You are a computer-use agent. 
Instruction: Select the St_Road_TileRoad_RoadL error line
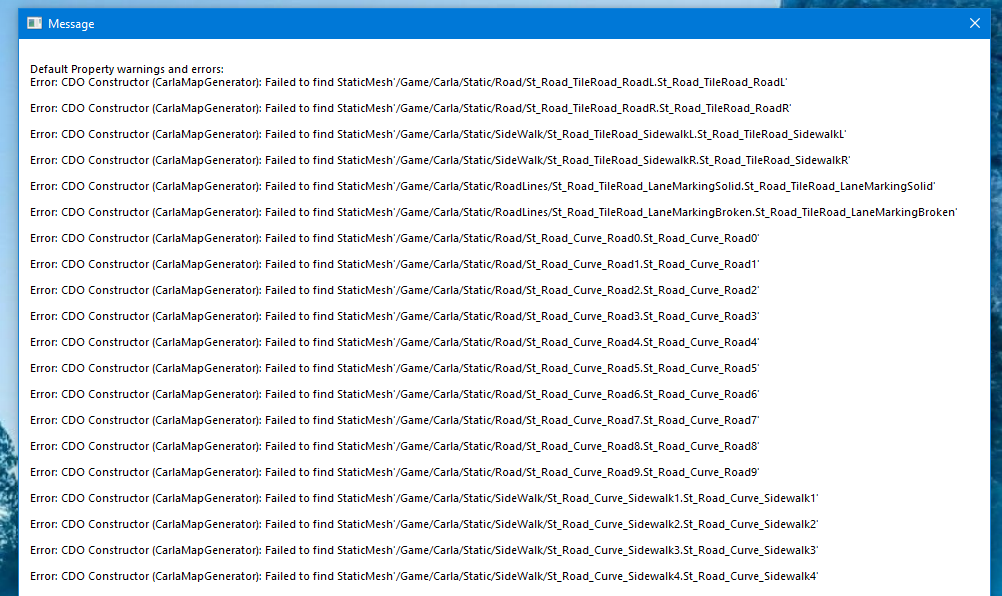(409, 82)
